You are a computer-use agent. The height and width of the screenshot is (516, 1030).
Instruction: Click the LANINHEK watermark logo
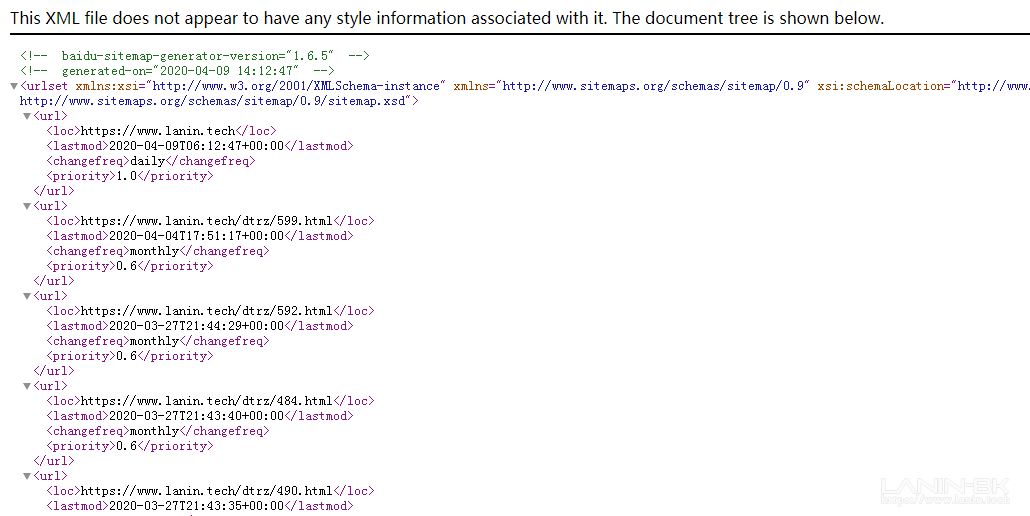pos(947,490)
